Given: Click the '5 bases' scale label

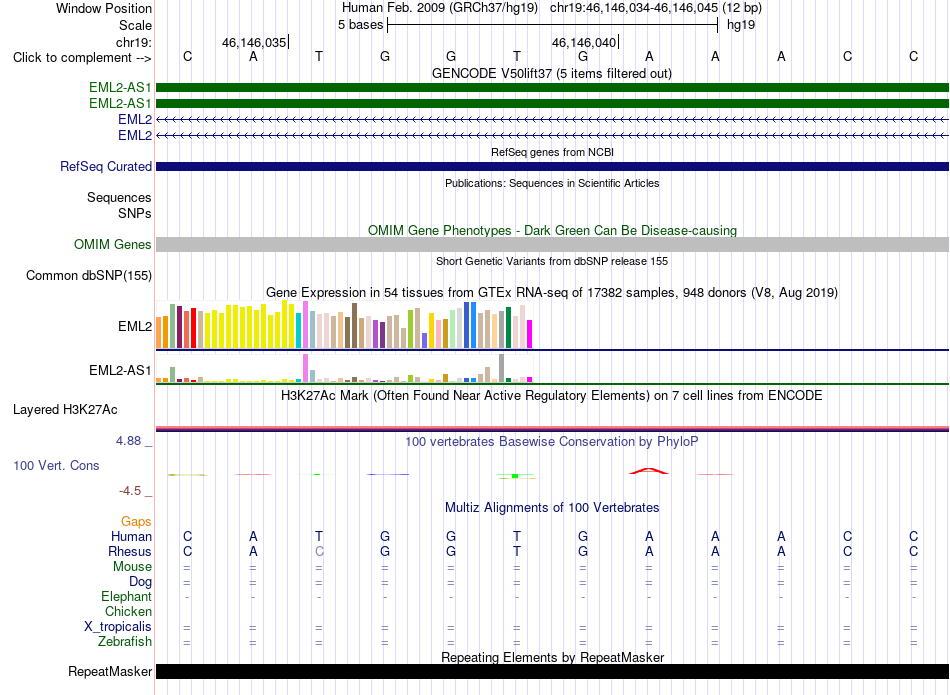Looking at the screenshot, I should coord(360,25).
